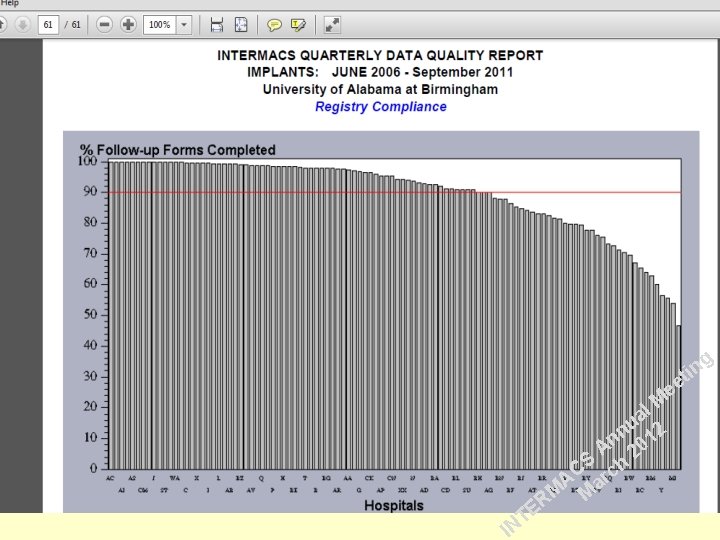The image size is (720, 540).
Task: Click the Y hospital label
Action: pyautogui.click(x=661, y=490)
